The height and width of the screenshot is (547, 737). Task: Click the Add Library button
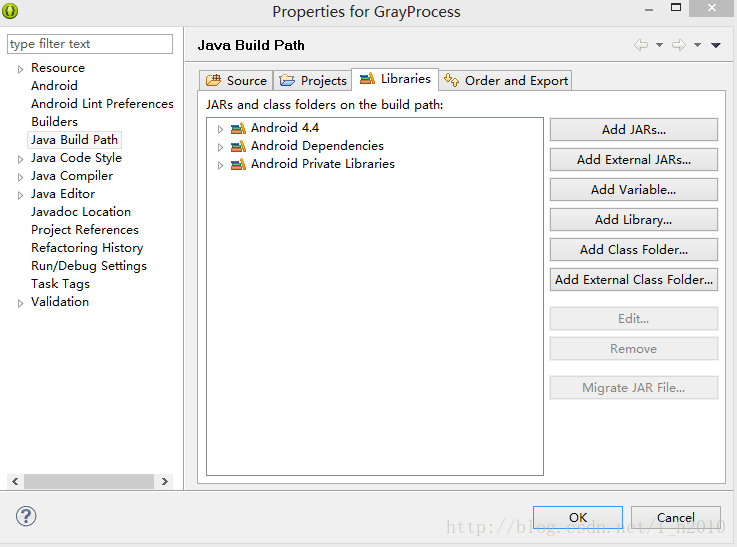pos(634,219)
